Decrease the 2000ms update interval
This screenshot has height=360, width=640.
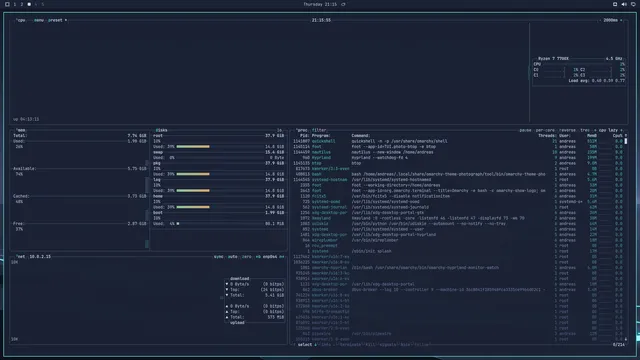click(x=600, y=20)
